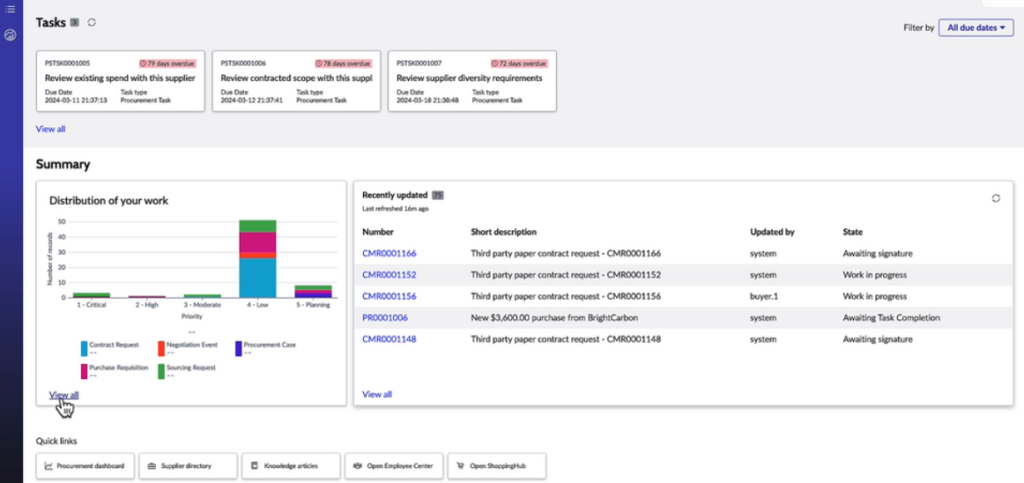
Task: Open record CMR0001148
Action: 389,339
